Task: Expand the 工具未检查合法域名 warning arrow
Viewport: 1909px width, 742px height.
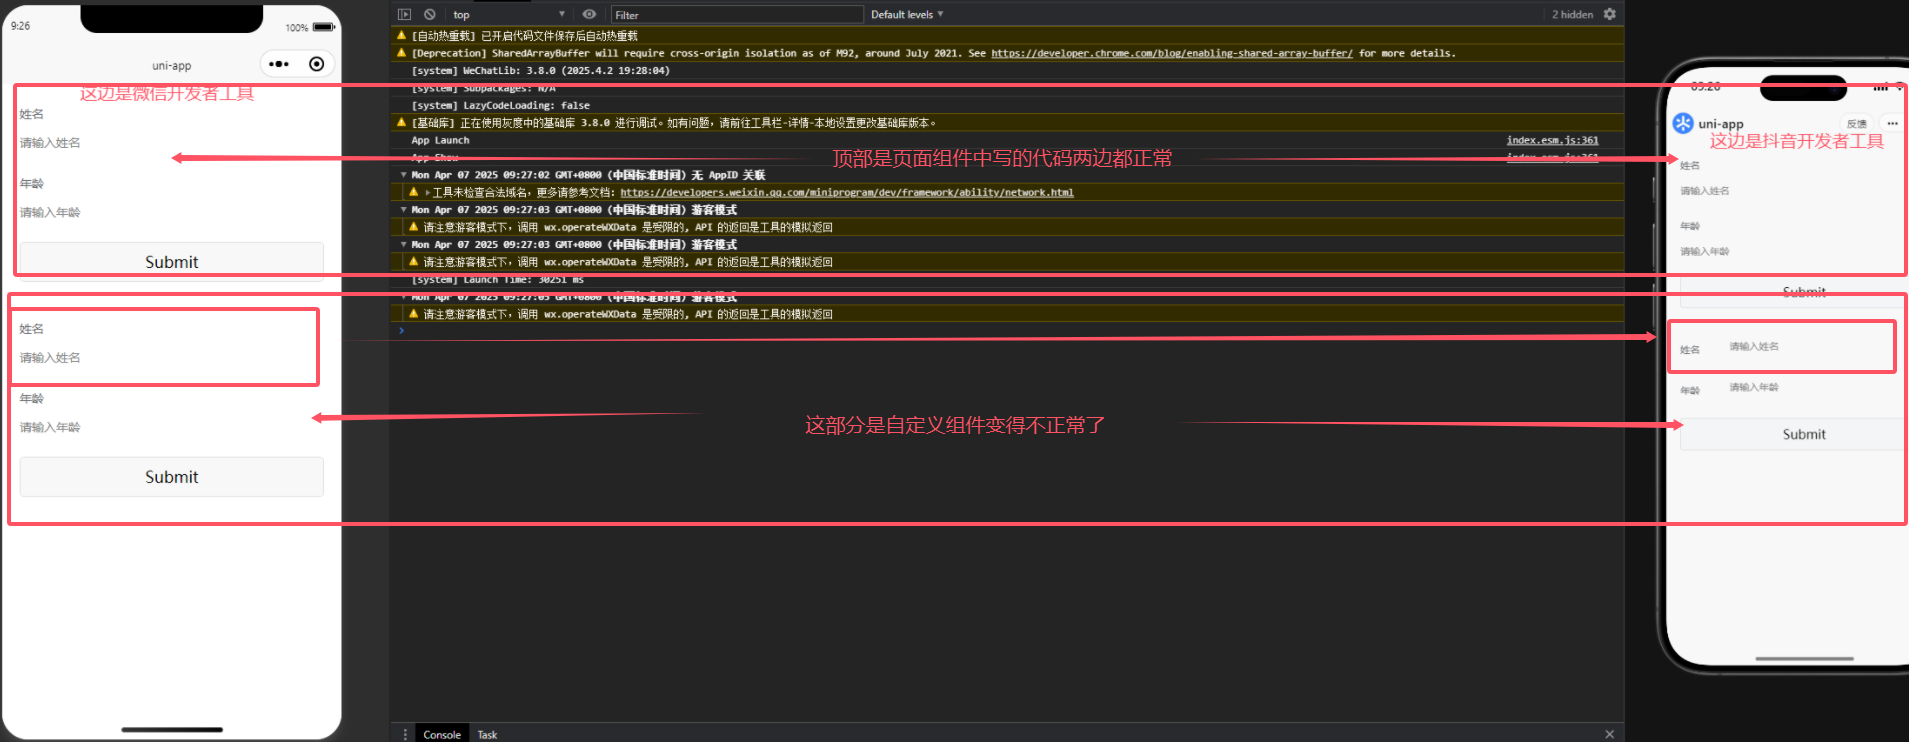Action: point(427,192)
